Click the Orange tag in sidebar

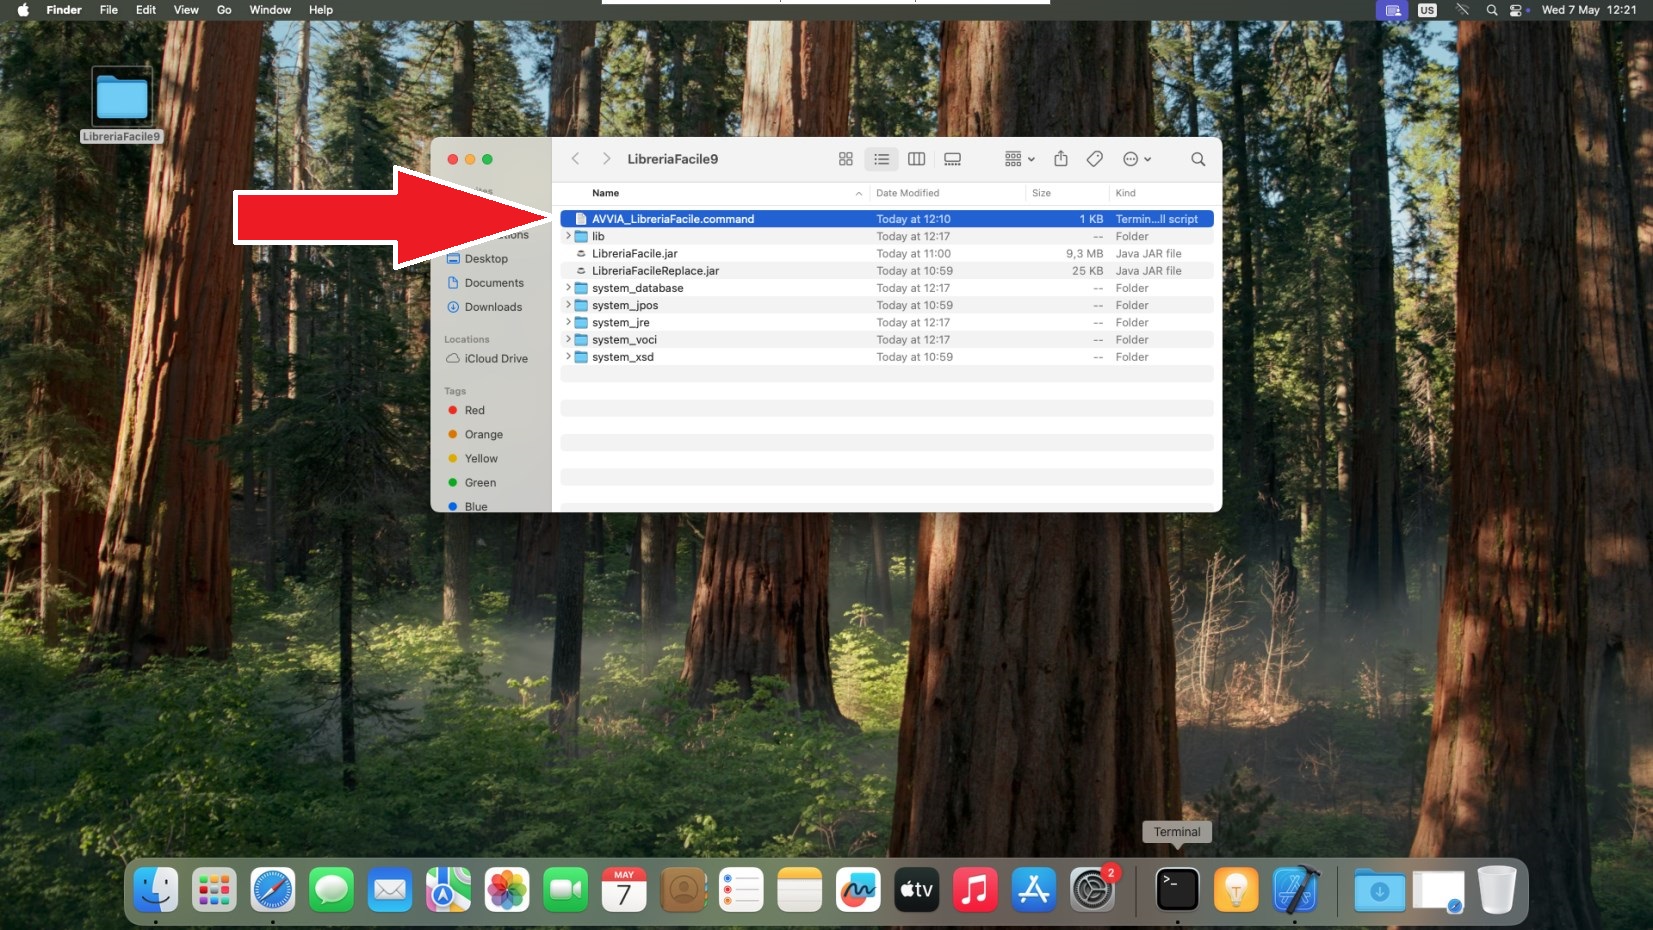tap(483, 434)
